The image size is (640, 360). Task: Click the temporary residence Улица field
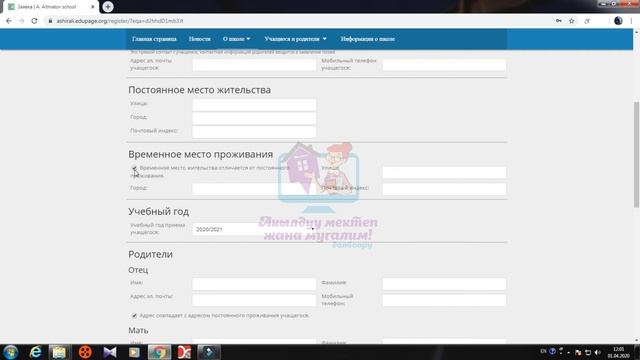(444, 172)
